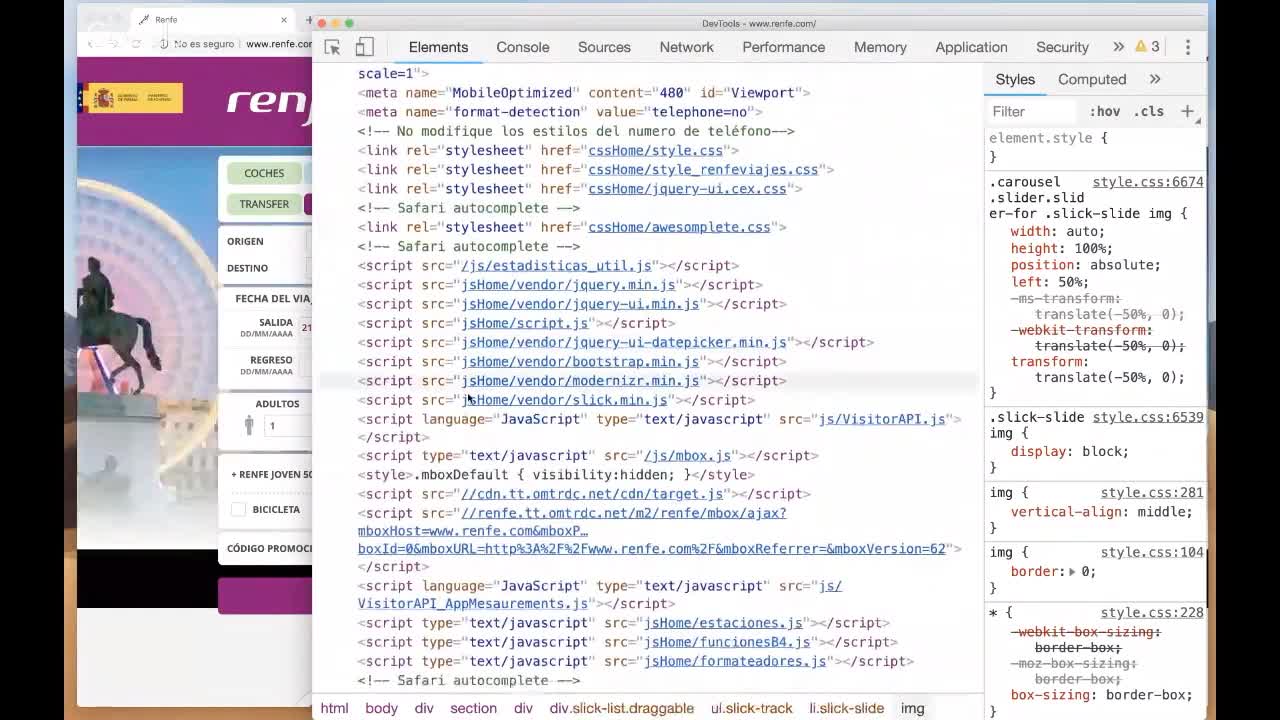The height and width of the screenshot is (720, 1280).
Task: Show more Styles sidebar tabs chevron
Action: point(1155,79)
